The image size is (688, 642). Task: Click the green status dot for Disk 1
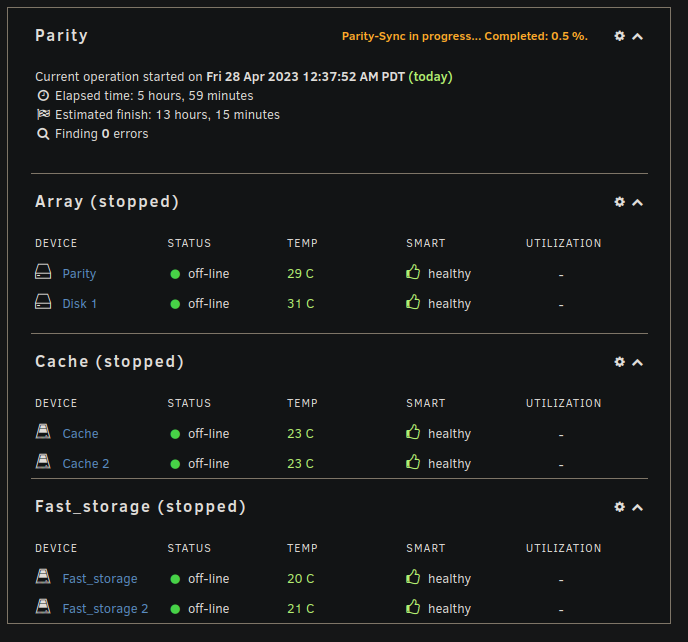coord(175,304)
